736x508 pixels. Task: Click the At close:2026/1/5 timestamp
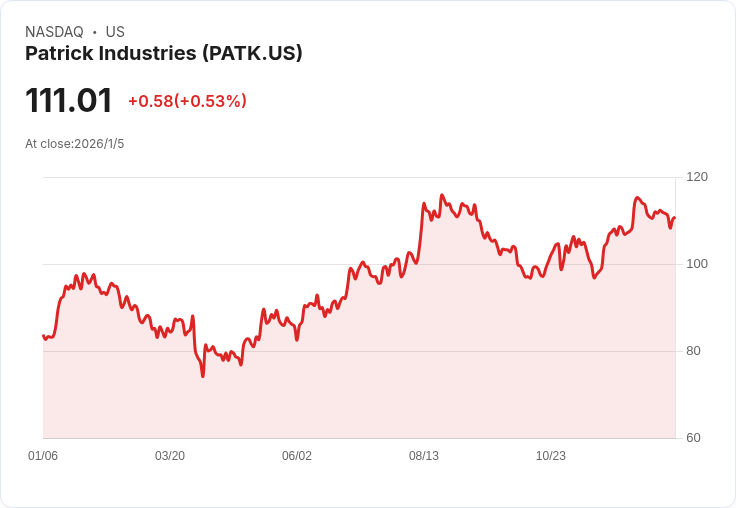75,144
